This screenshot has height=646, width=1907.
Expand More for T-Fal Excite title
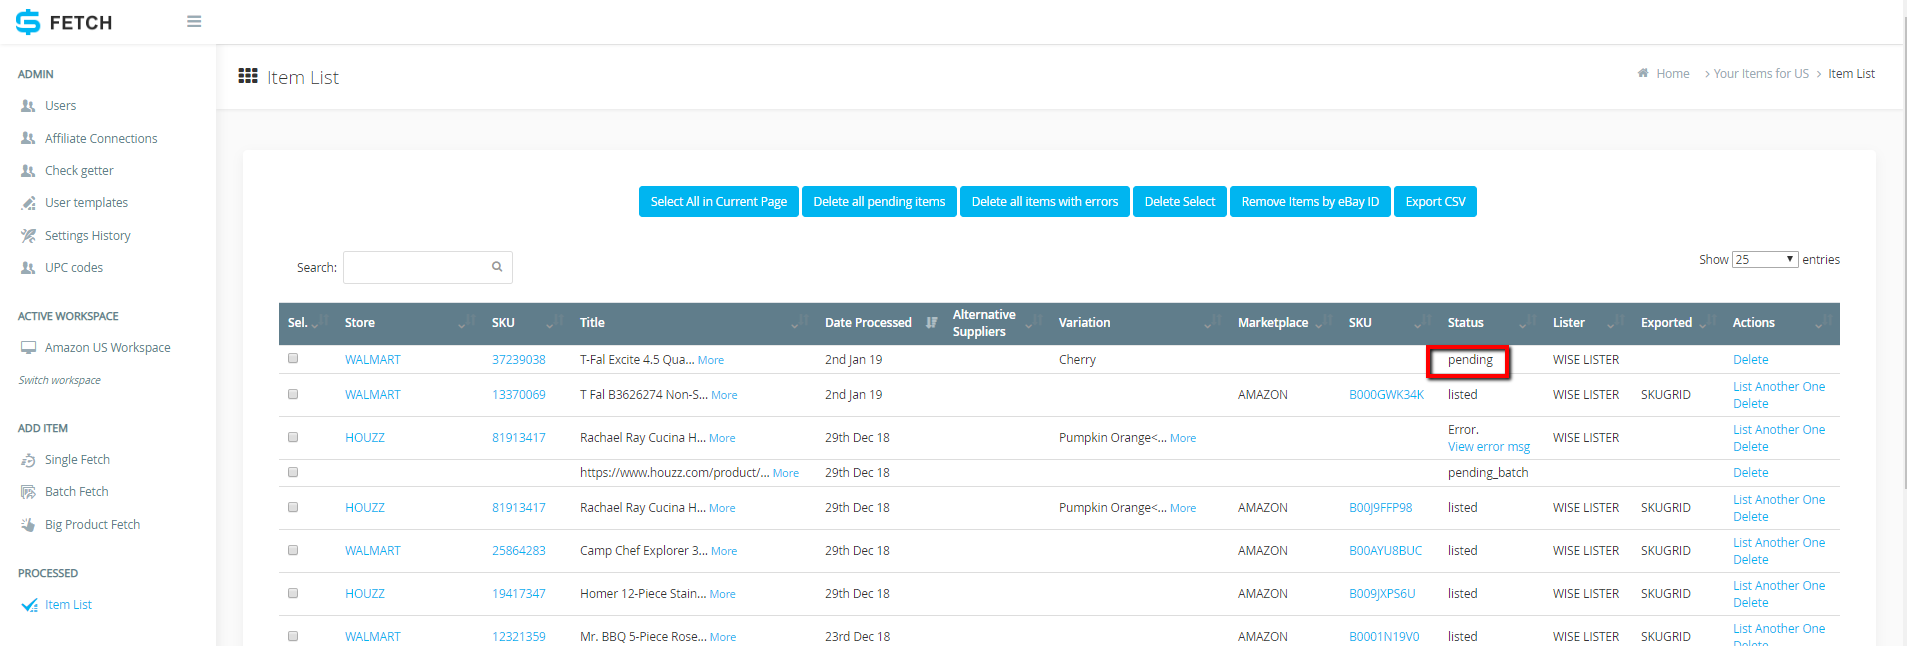[711, 360]
